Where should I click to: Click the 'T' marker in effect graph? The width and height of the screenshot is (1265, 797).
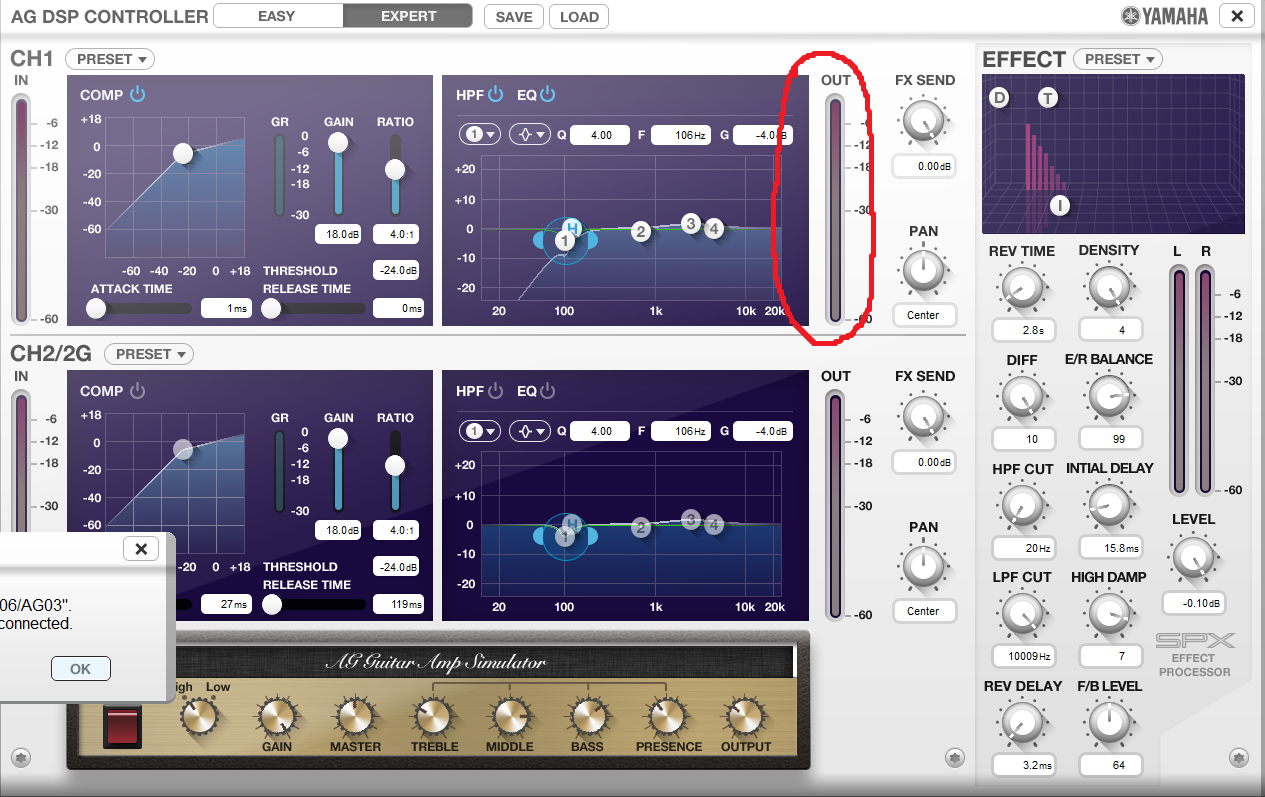coord(1048,97)
